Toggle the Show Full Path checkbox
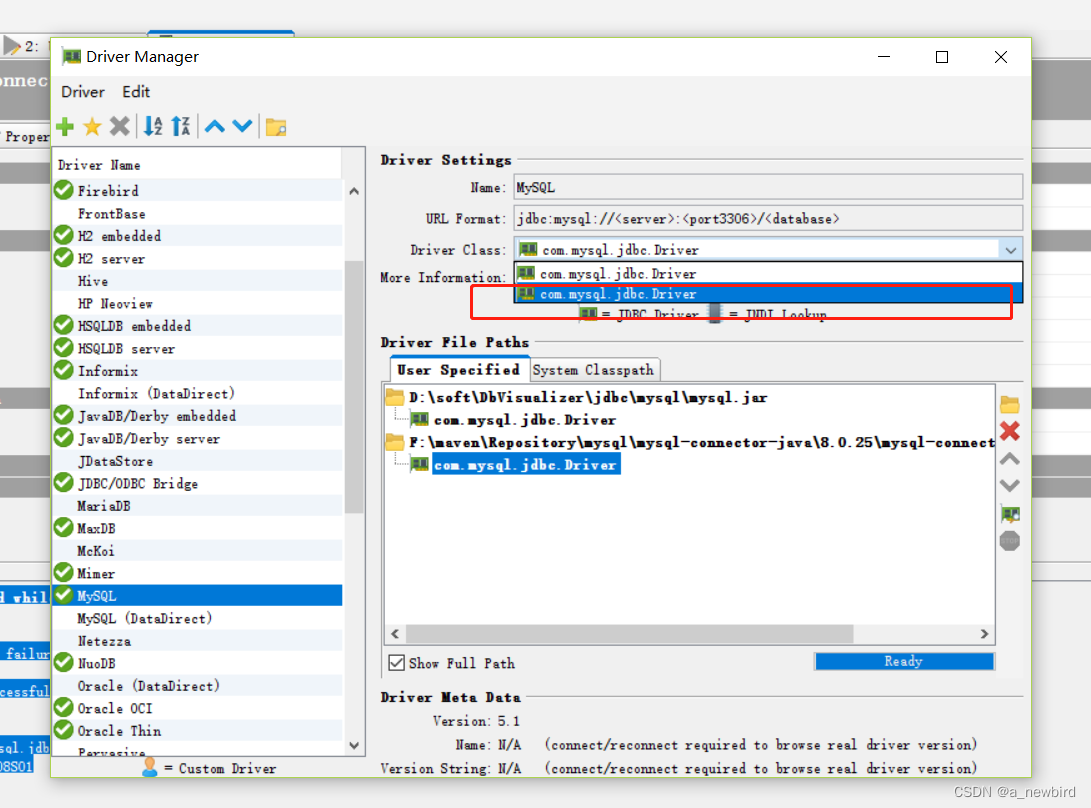Image resolution: width=1091 pixels, height=808 pixels. pyautogui.click(x=397, y=662)
